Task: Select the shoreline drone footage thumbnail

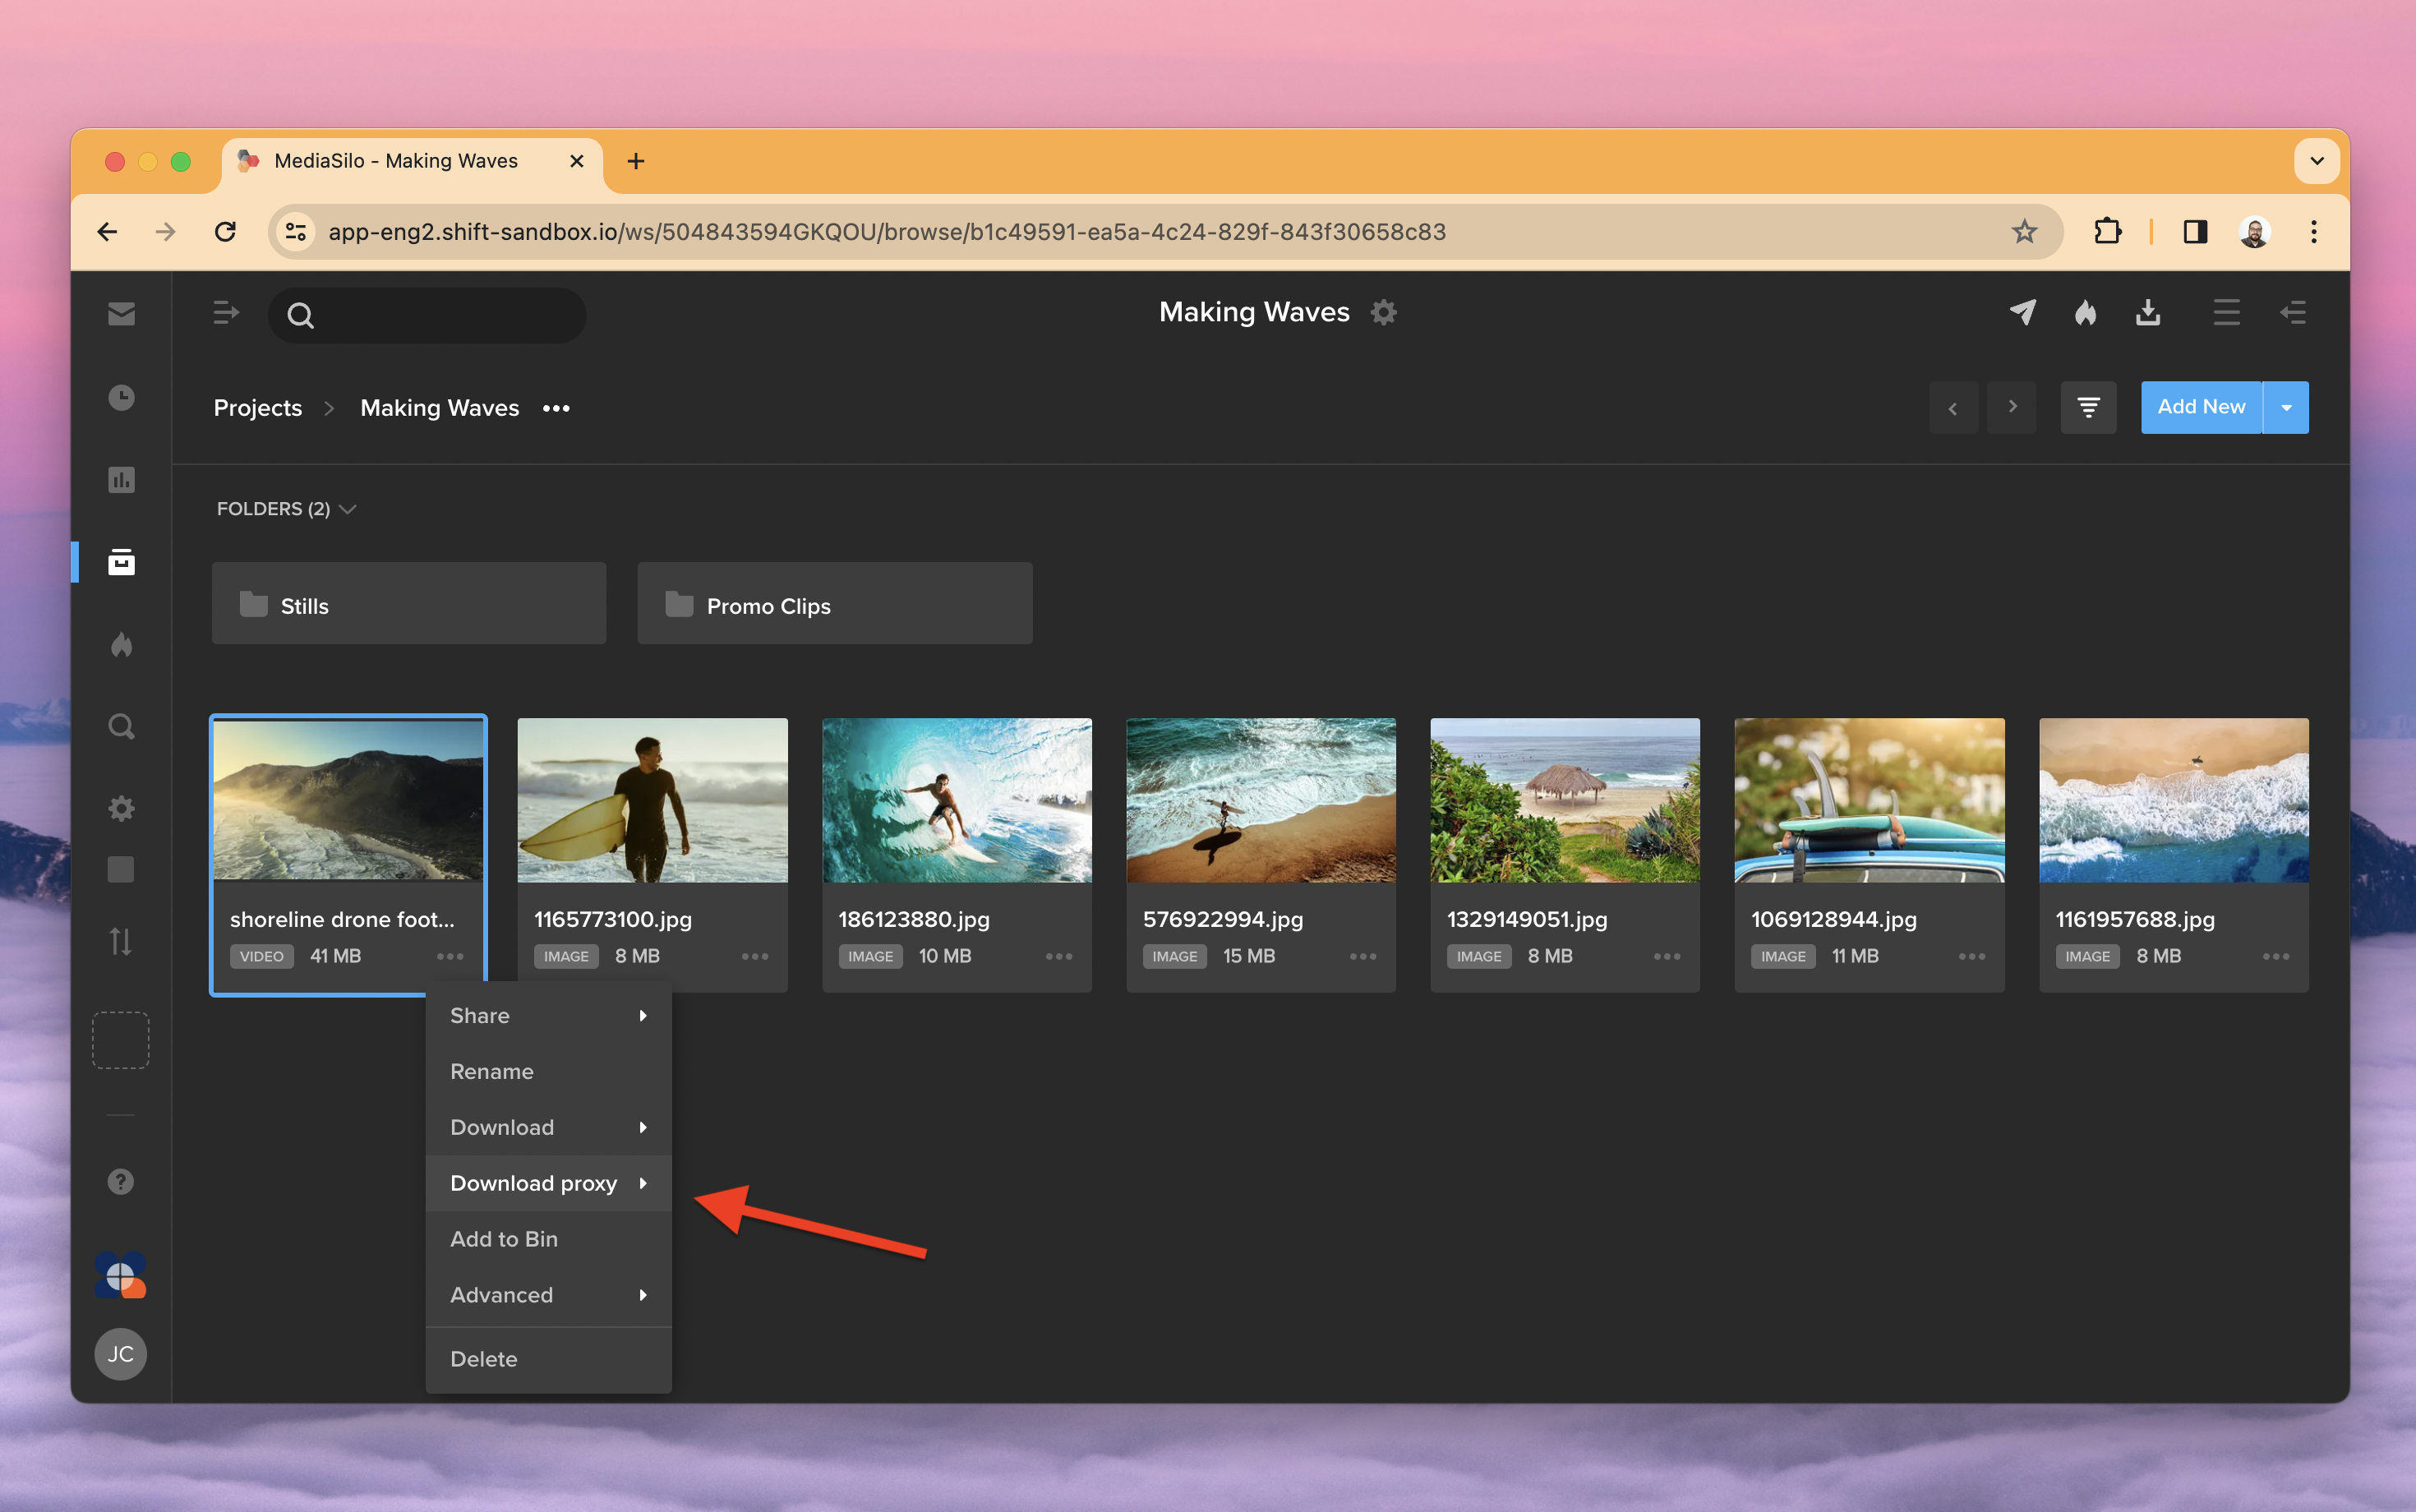Action: (x=348, y=800)
